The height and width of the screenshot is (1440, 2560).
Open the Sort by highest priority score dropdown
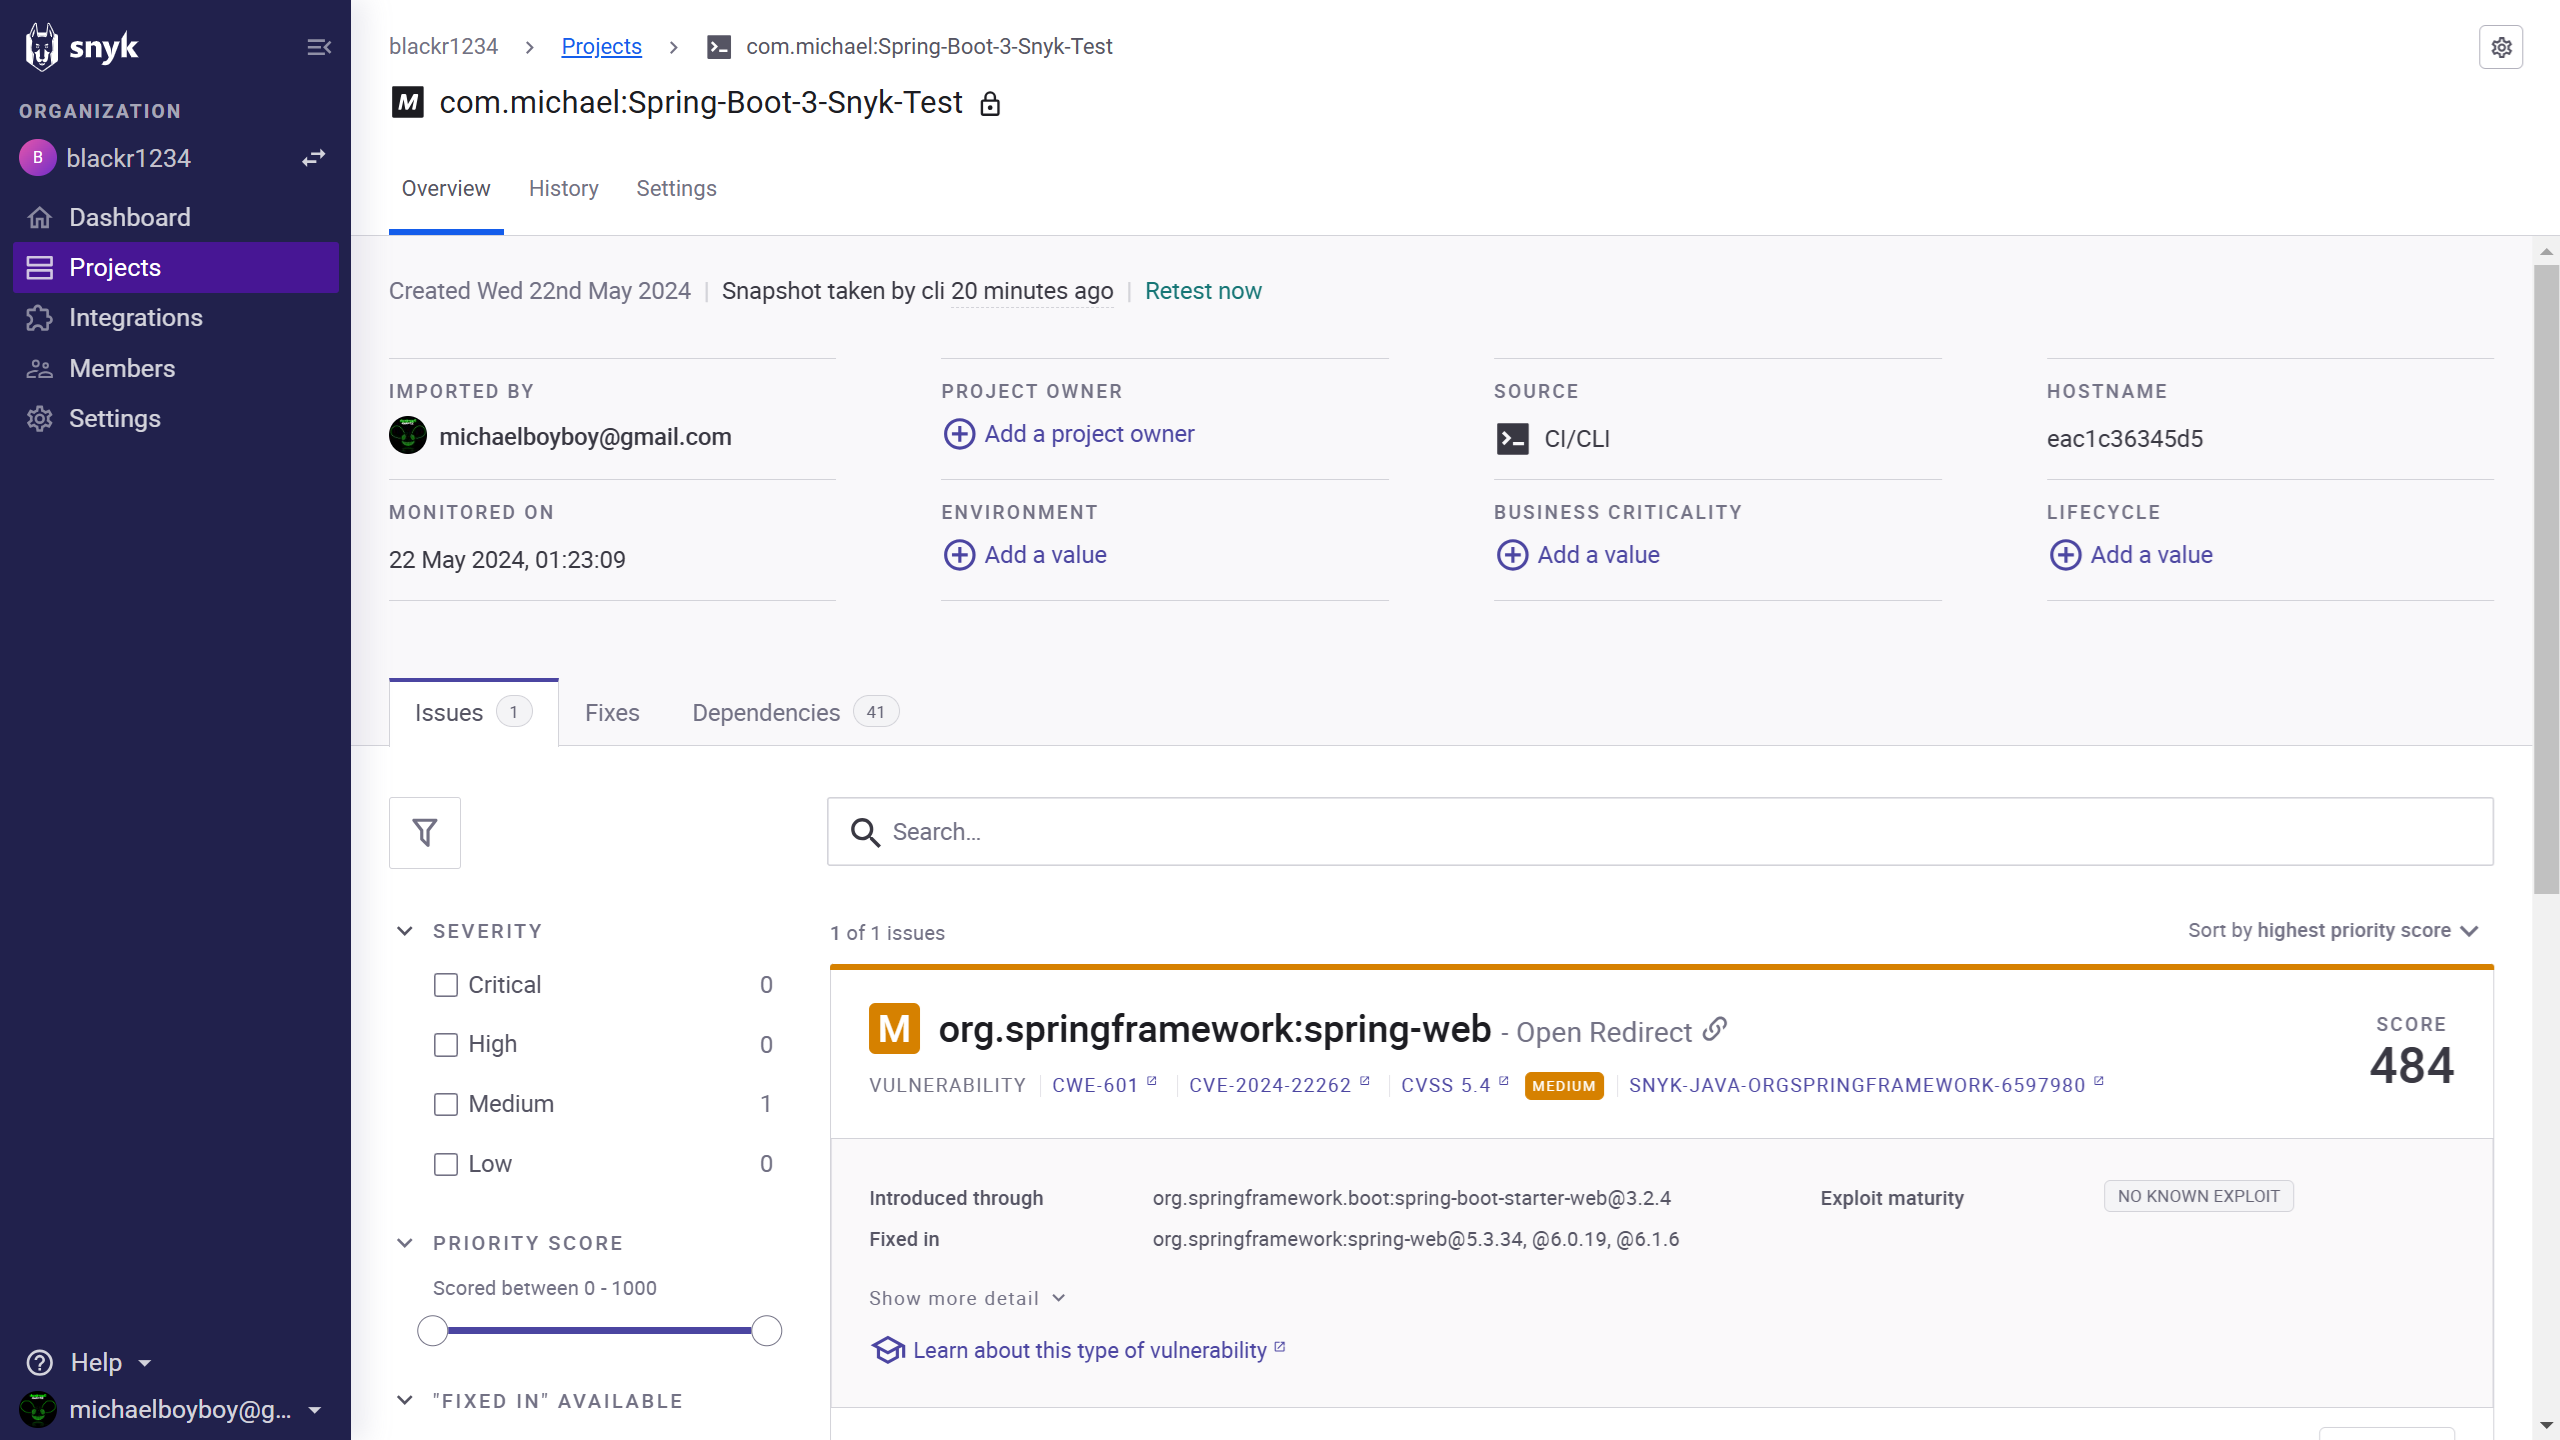pos(2333,931)
